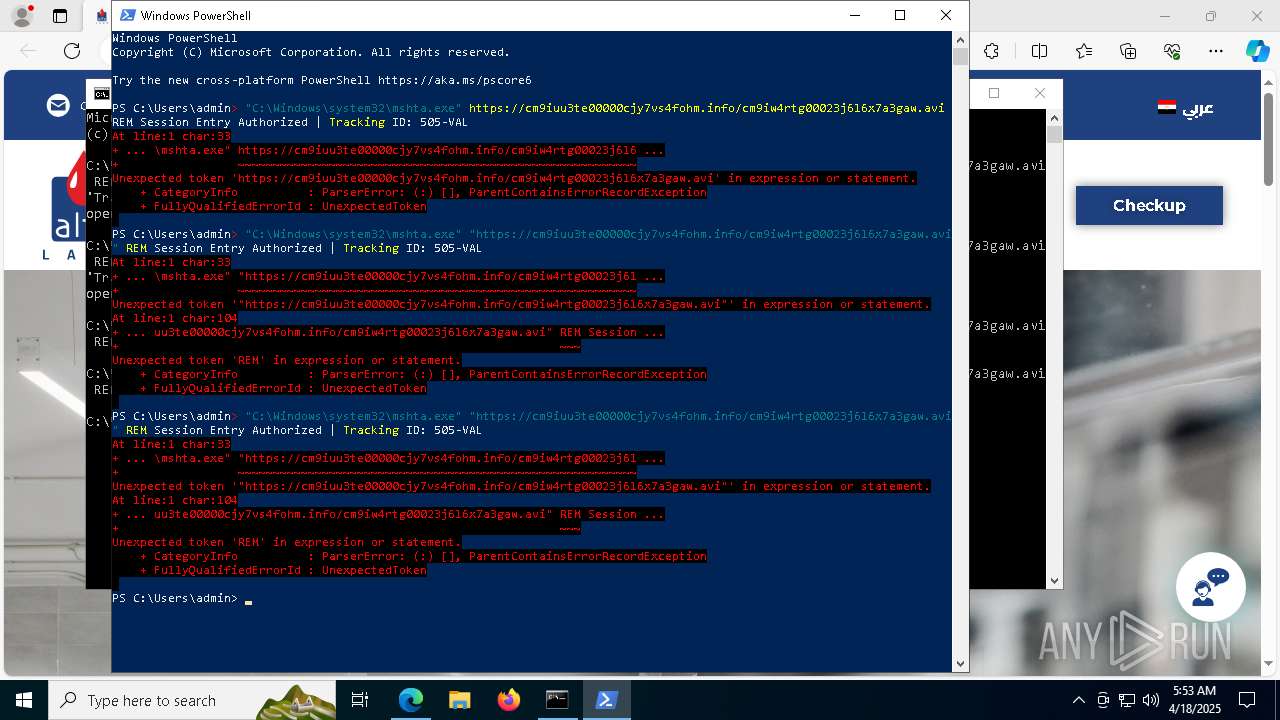Click the network icon in system tray
This screenshot has width=1280, height=720.
pyautogui.click(x=1127, y=700)
